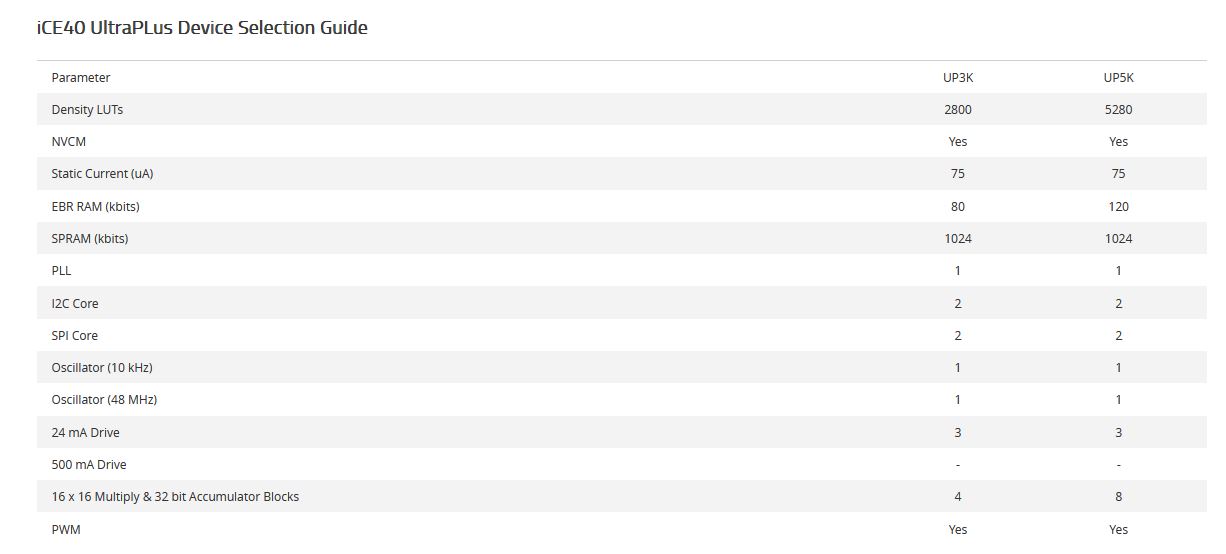The width and height of the screenshot is (1226, 554).
Task: Select the SPRAM (kbits) row label
Action: coord(90,238)
